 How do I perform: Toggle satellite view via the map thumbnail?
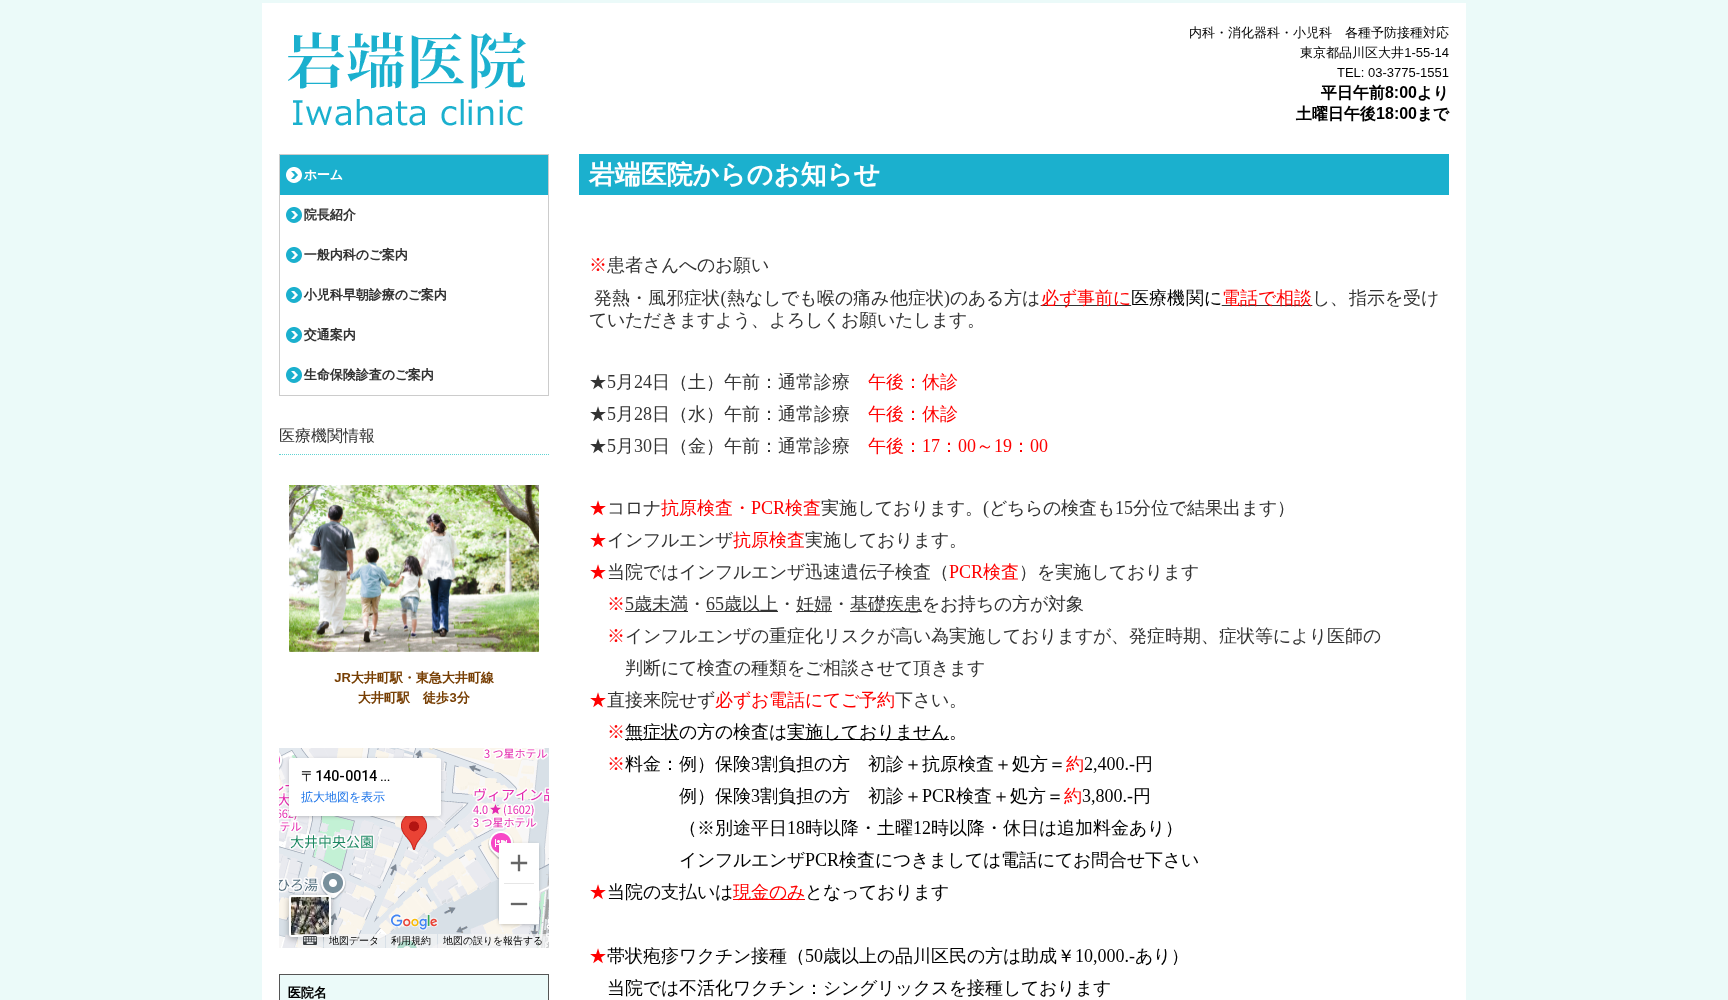[x=310, y=916]
